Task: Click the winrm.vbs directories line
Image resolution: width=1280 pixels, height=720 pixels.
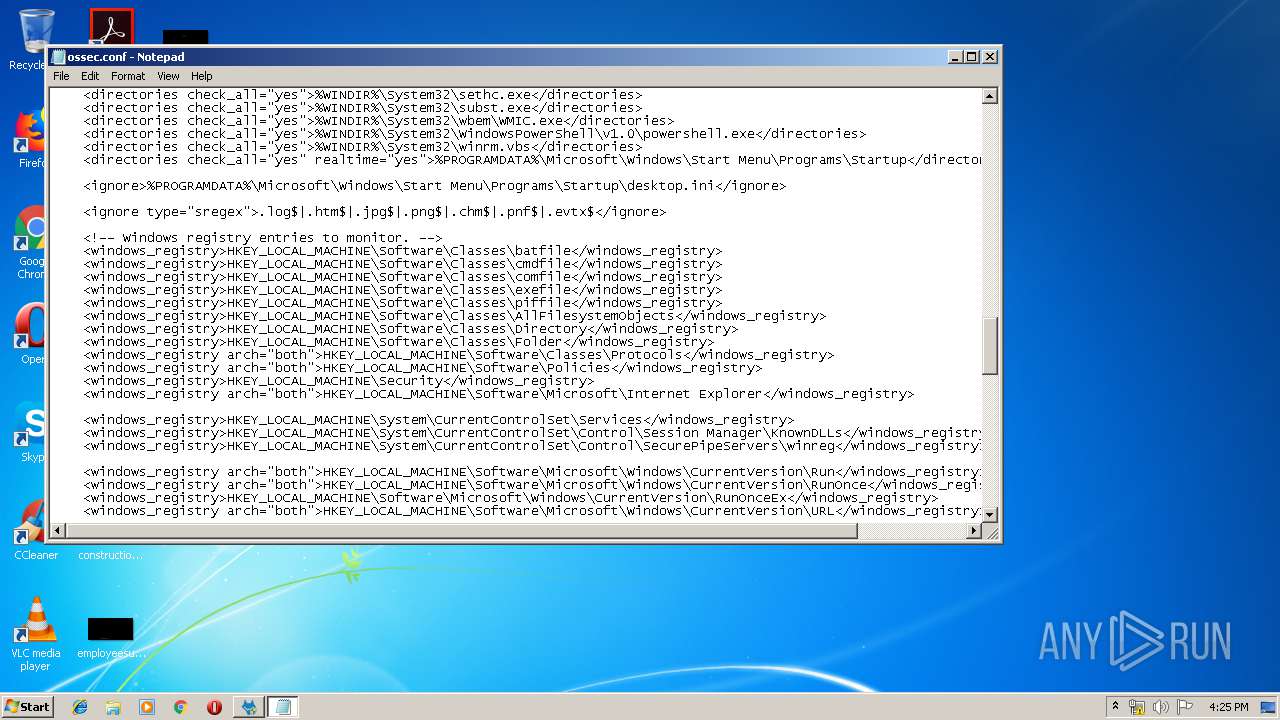Action: click(363, 147)
